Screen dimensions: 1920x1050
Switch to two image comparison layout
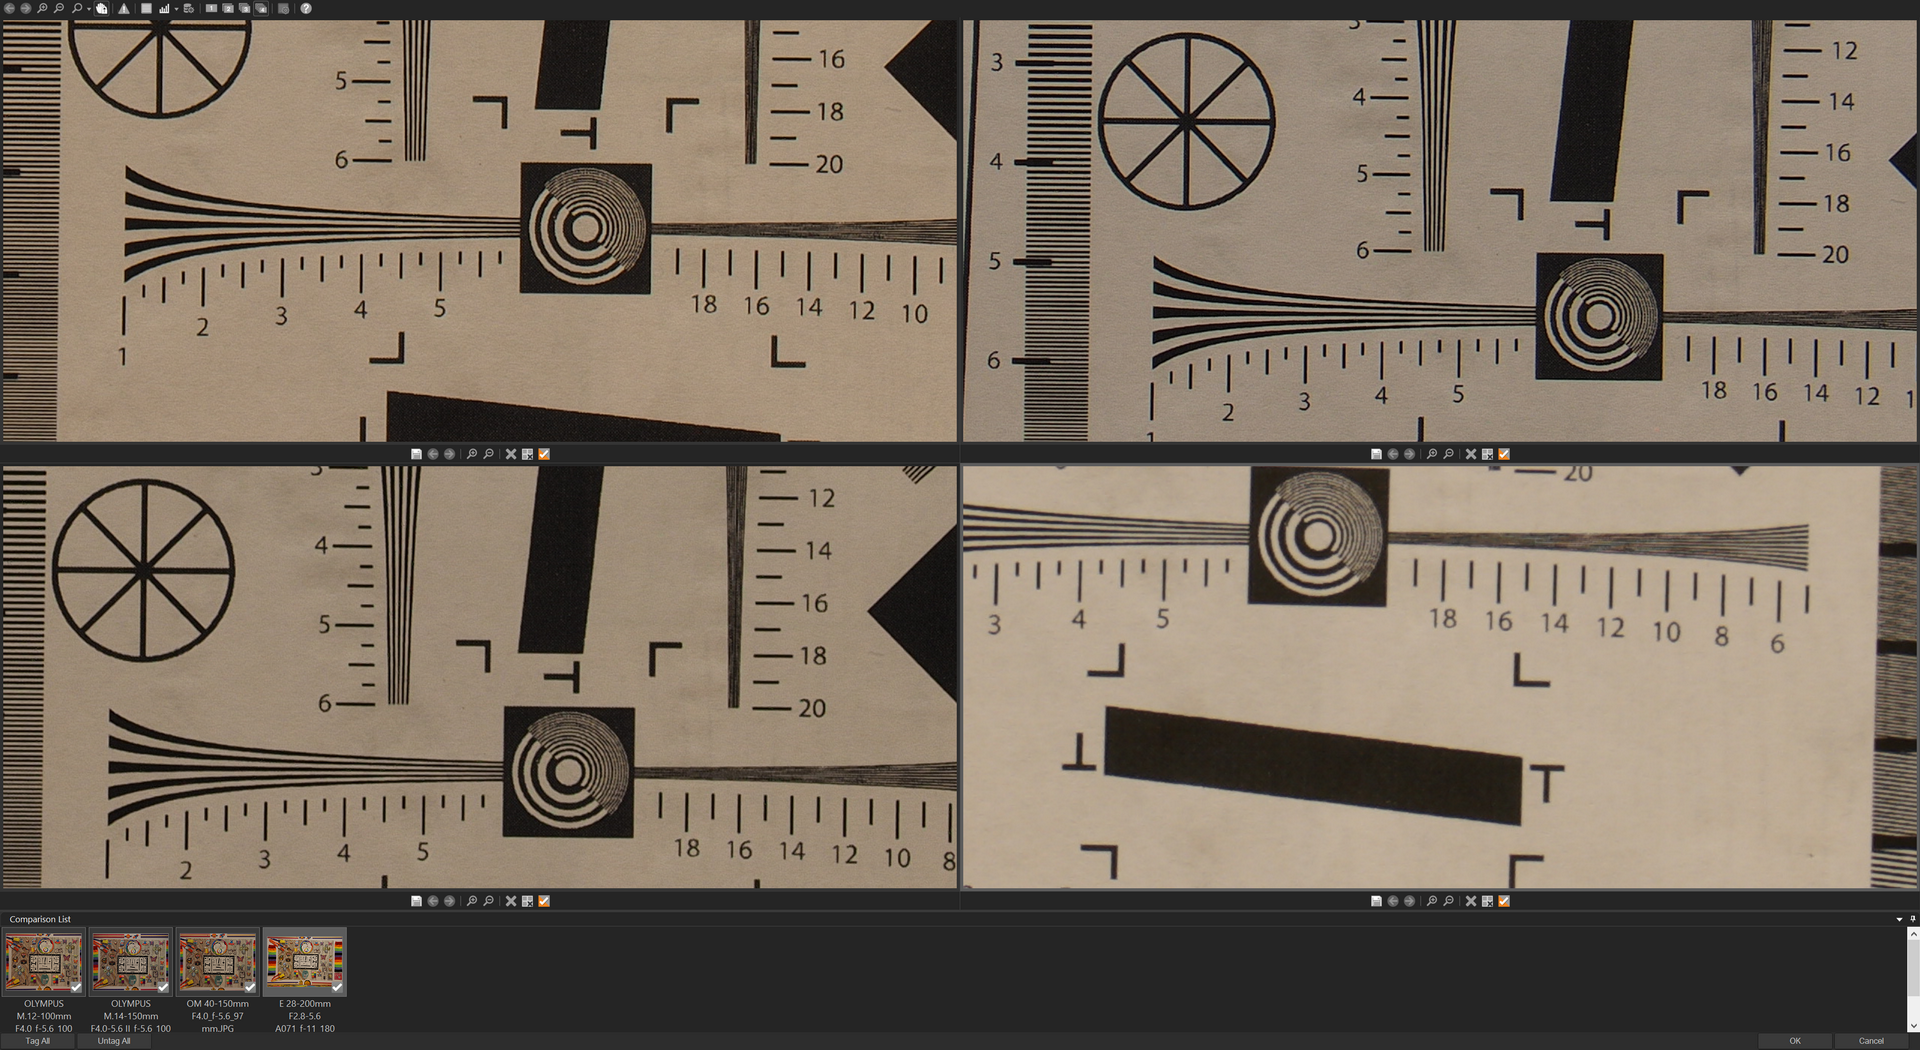pos(228,8)
